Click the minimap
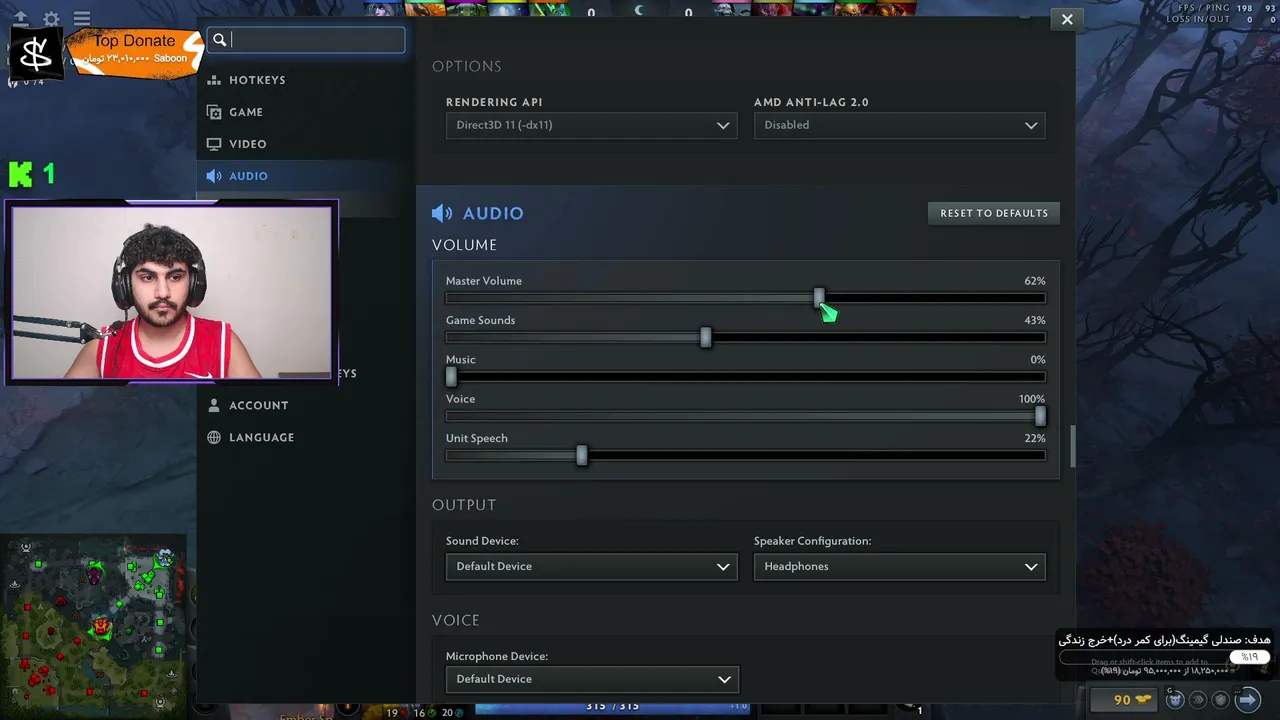1280x720 pixels. pyautogui.click(x=93, y=625)
